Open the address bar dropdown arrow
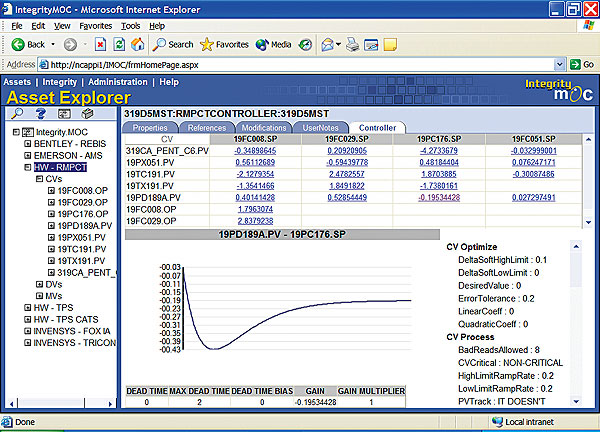600x432 pixels. pos(559,65)
